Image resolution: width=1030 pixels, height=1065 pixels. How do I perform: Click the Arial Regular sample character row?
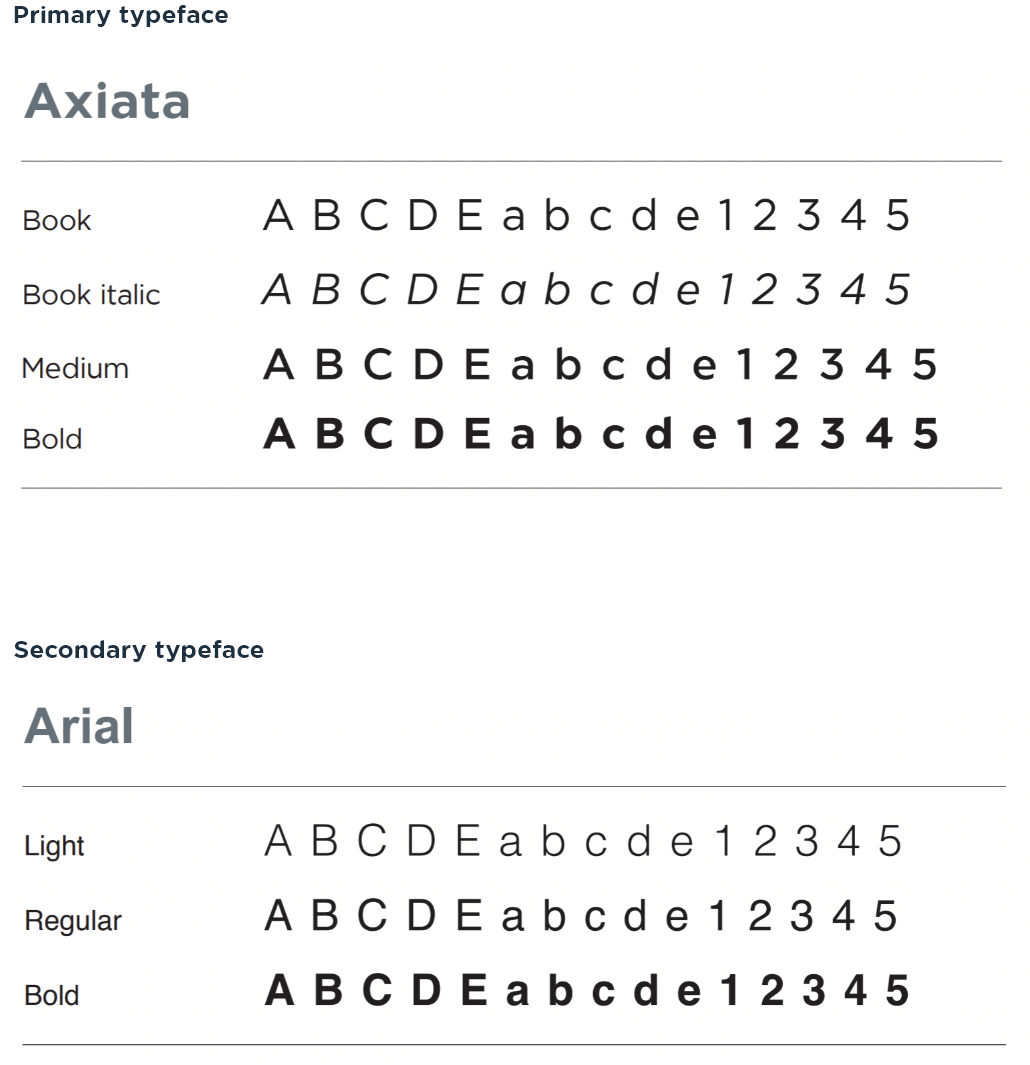tap(581, 916)
